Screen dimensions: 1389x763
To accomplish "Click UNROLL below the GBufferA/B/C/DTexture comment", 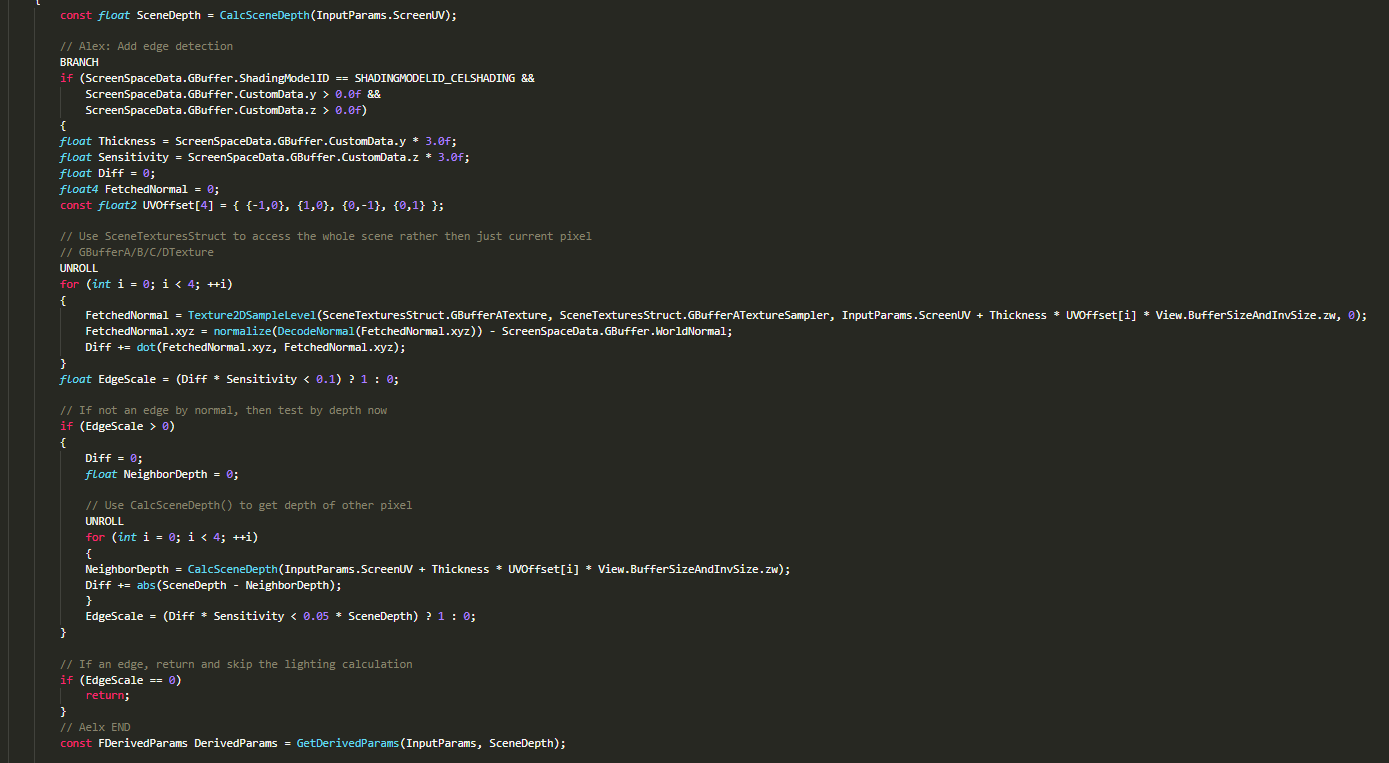I will 79,268.
